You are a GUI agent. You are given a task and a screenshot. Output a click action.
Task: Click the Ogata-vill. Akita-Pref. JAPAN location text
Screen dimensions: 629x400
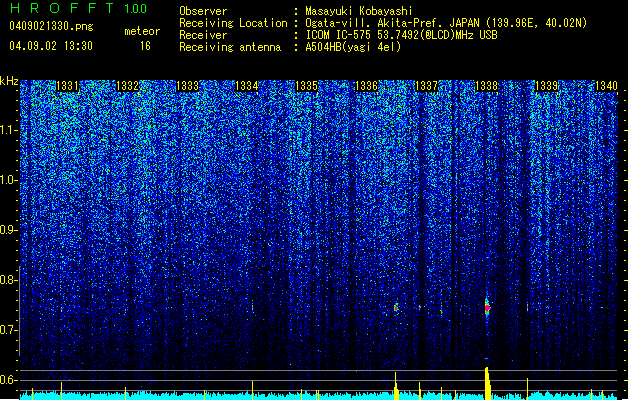[x=446, y=23]
